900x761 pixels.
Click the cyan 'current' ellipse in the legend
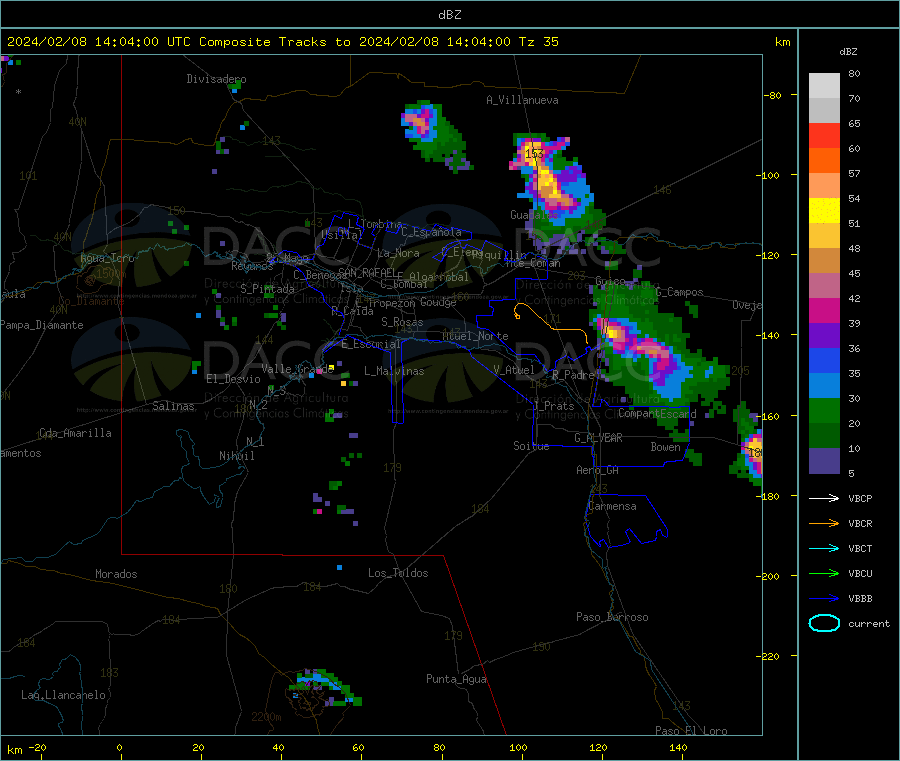[x=824, y=623]
